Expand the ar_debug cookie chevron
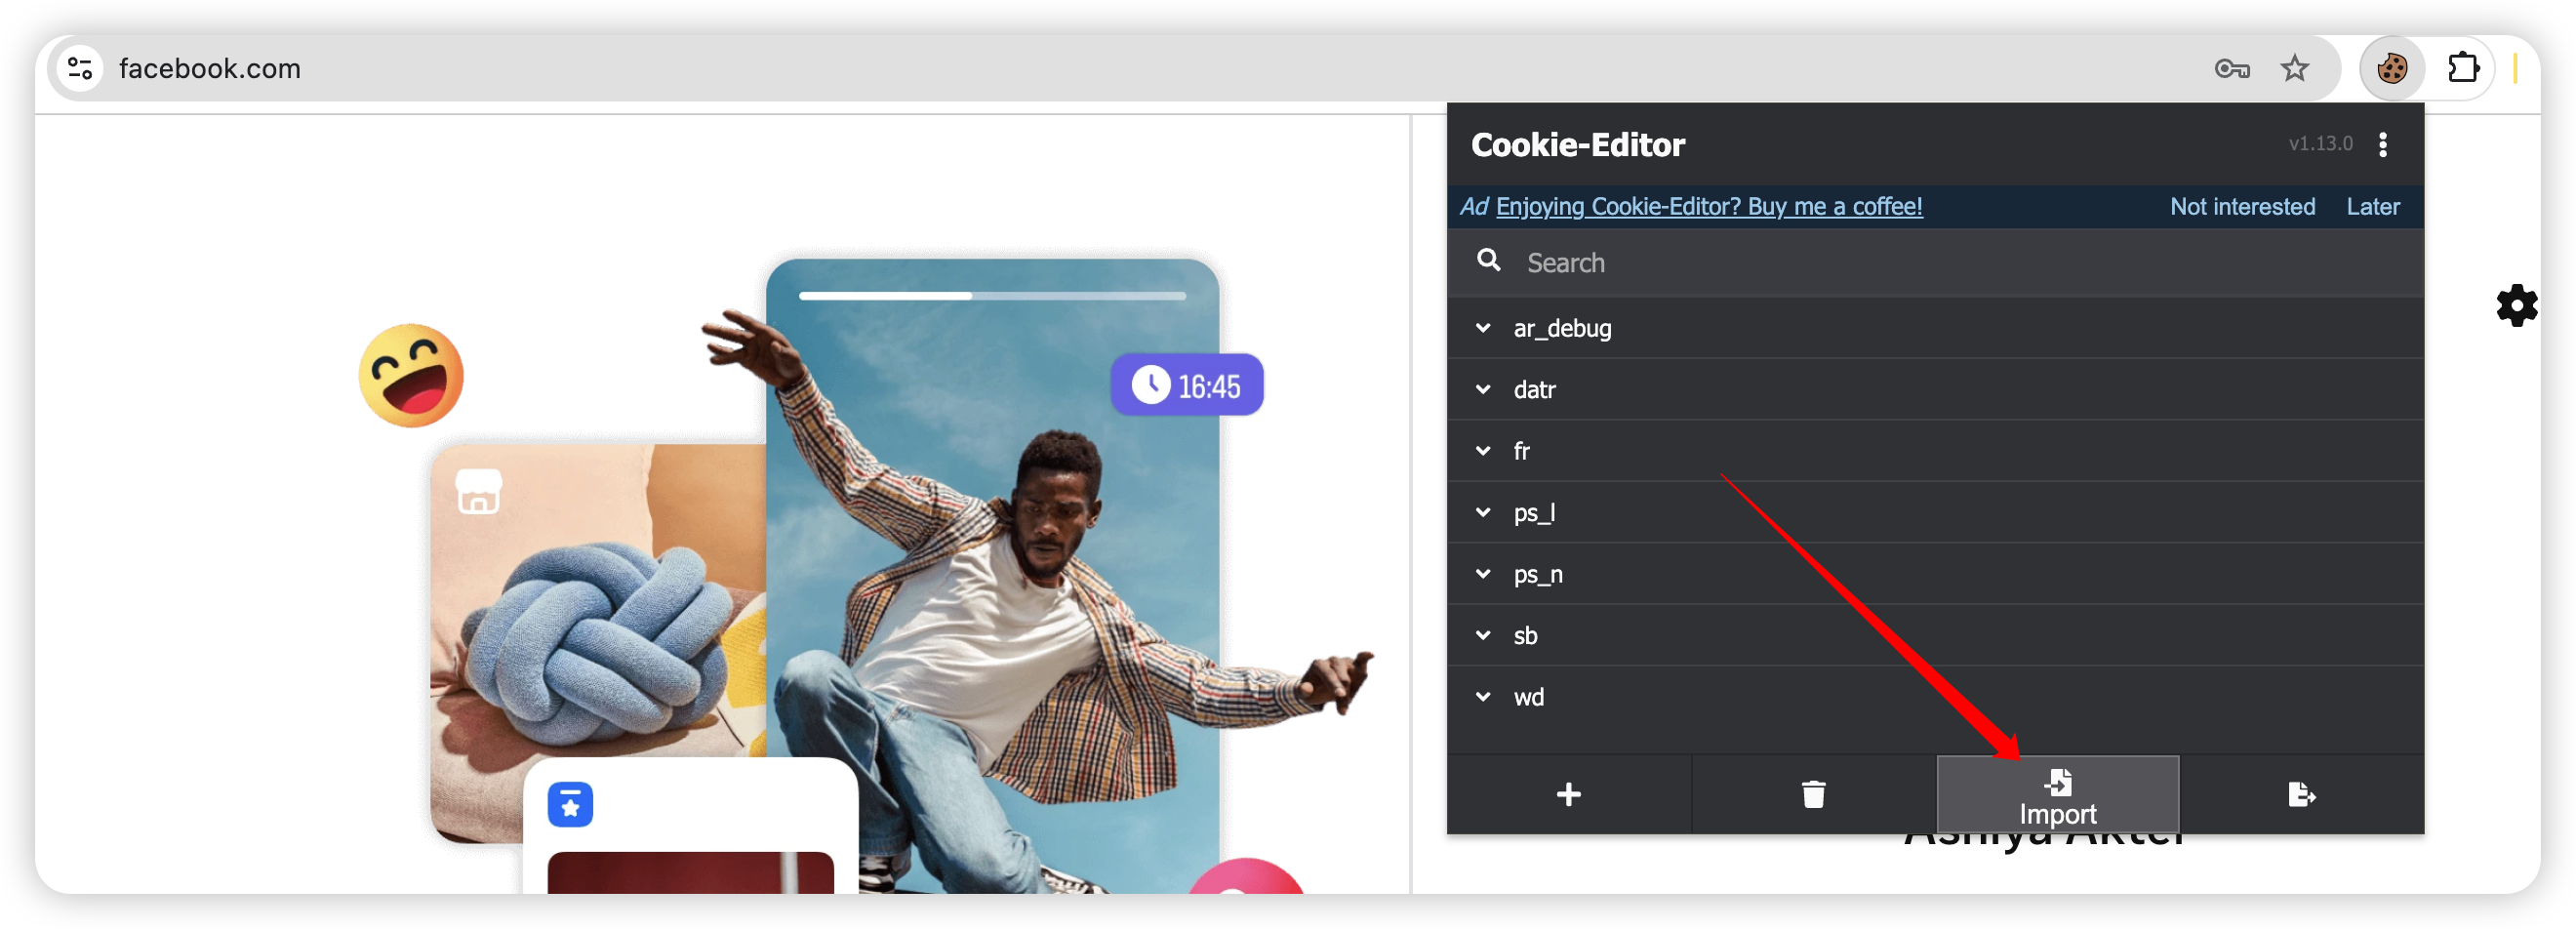The image size is (2576, 929). point(1483,328)
